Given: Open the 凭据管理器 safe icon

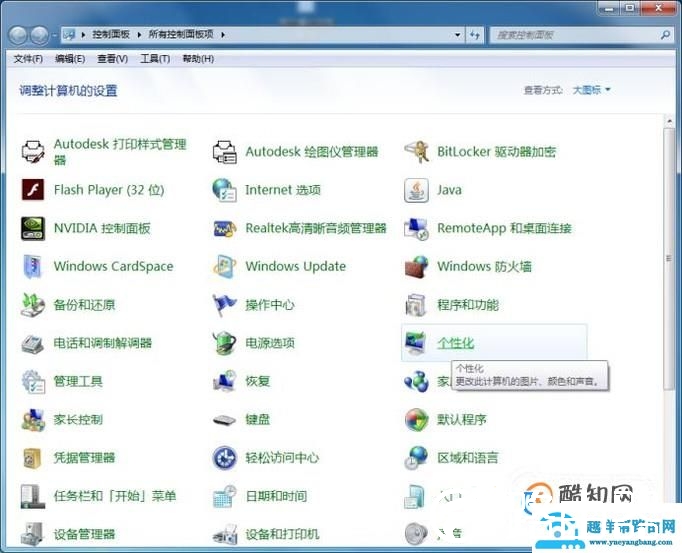Looking at the screenshot, I should pos(33,458).
